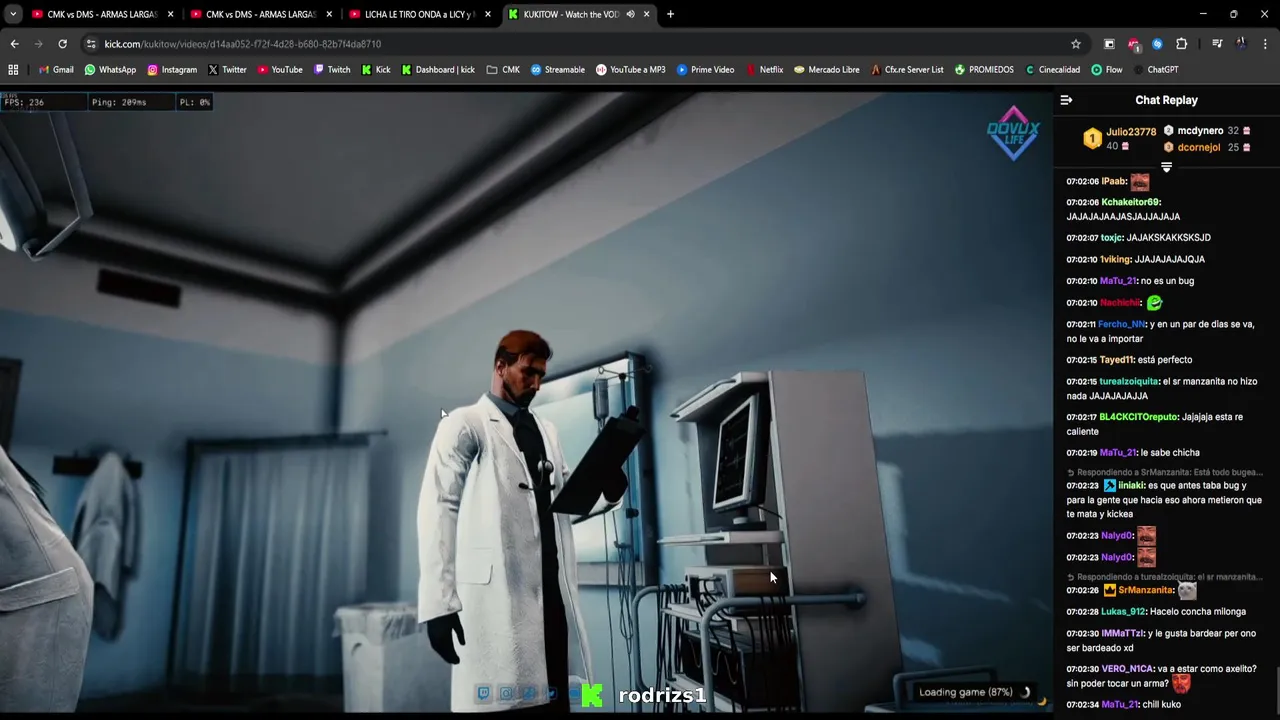The width and height of the screenshot is (1280, 720).
Task: Open dcornejol leaderboard entry
Action: pos(1199,147)
